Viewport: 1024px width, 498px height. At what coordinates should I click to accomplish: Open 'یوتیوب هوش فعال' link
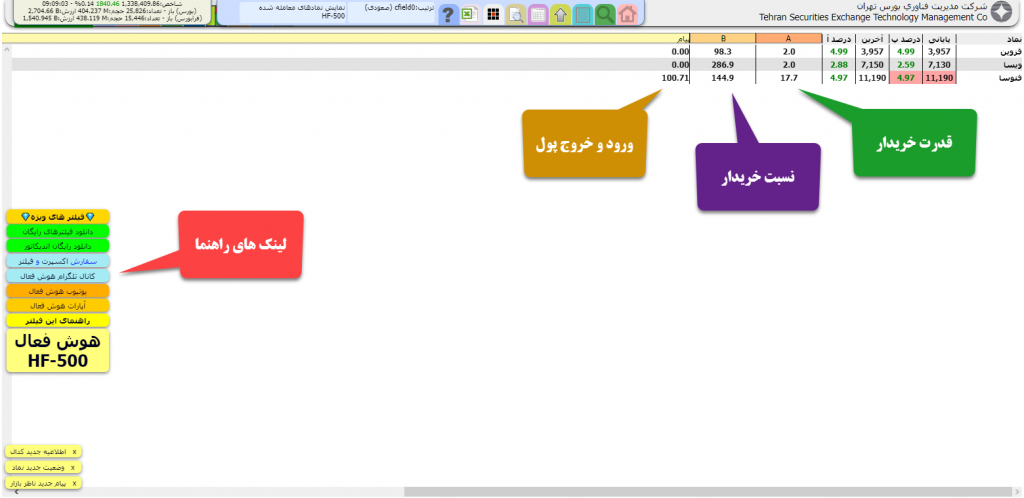click(58, 291)
